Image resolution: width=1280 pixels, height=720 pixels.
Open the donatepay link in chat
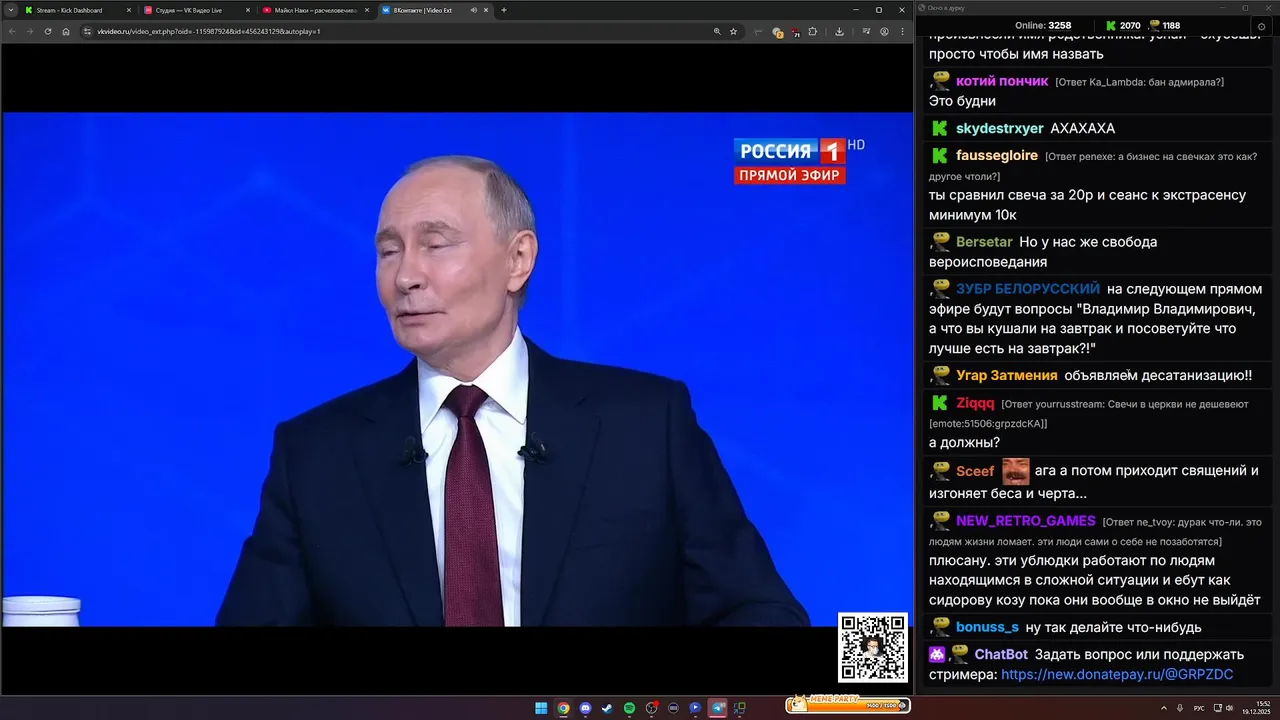[1117, 675]
